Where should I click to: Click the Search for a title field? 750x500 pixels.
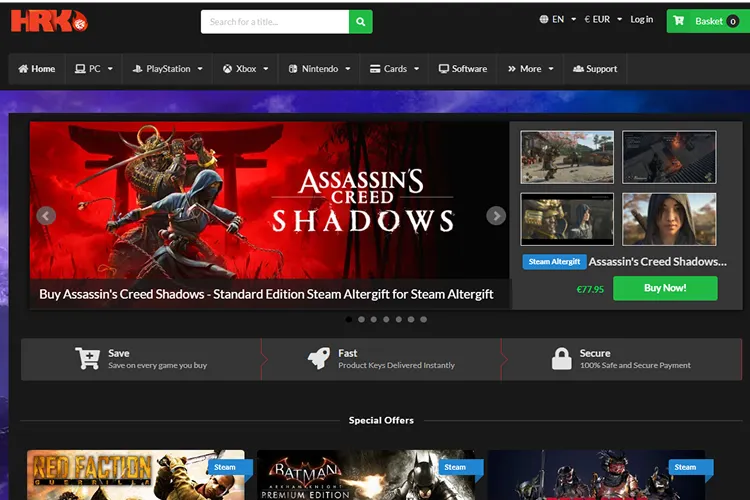click(x=275, y=22)
